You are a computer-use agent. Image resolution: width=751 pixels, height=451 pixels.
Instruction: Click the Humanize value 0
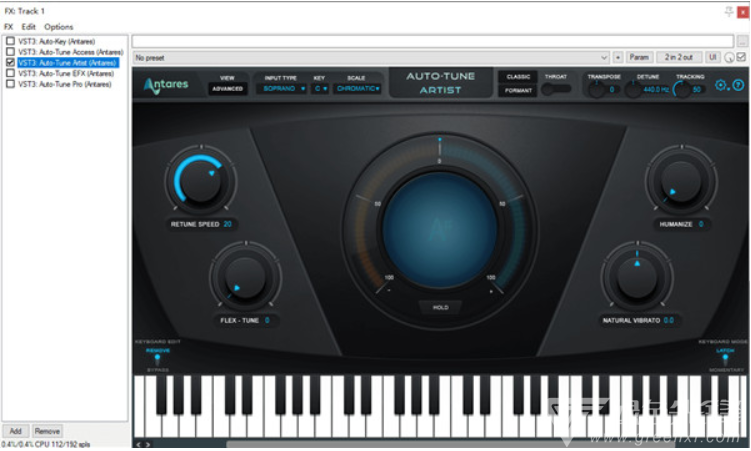point(701,224)
